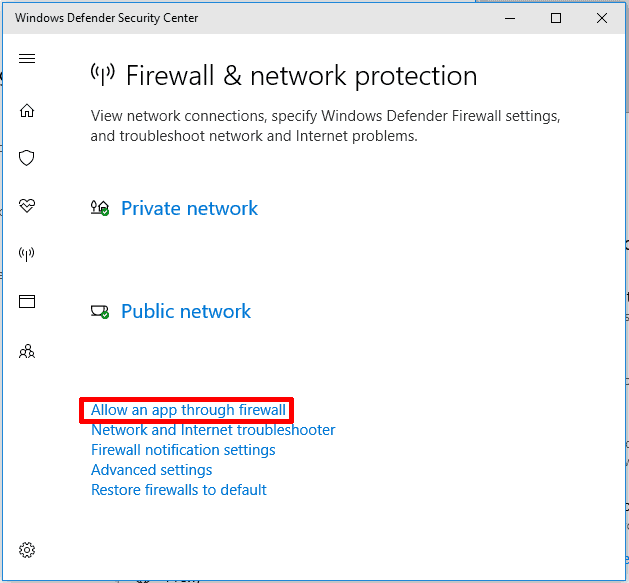Click the Public network status icon

pyautogui.click(x=100, y=311)
